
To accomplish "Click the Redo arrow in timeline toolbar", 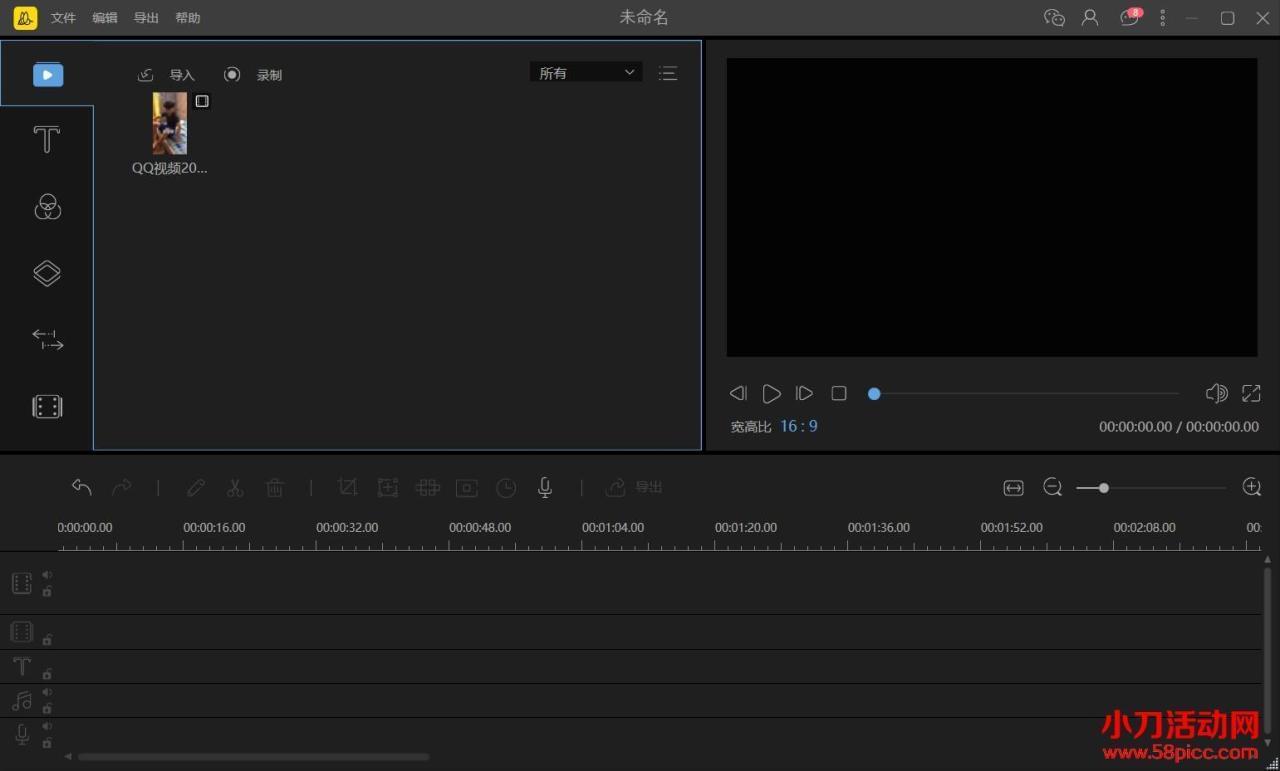I will [x=122, y=487].
